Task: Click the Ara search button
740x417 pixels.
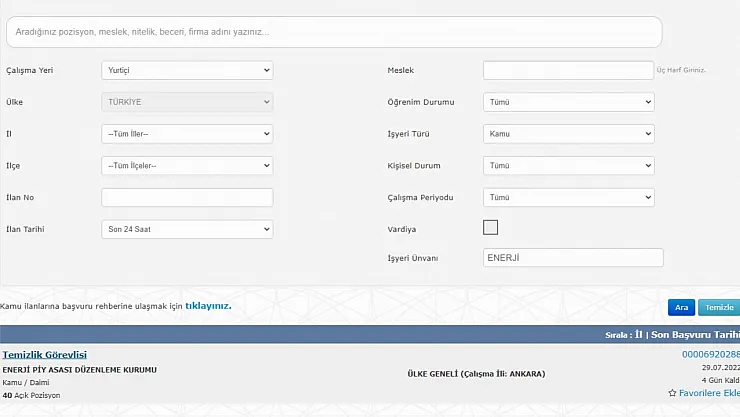Action: (x=681, y=308)
